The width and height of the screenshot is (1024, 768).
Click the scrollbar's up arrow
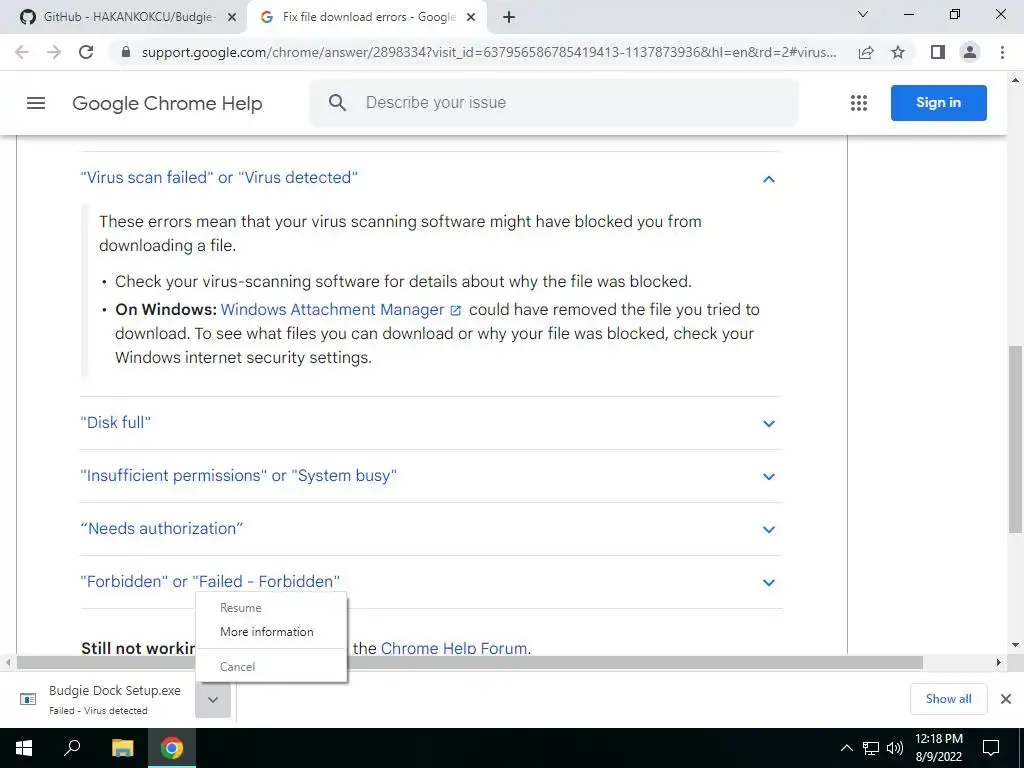click(1015, 80)
